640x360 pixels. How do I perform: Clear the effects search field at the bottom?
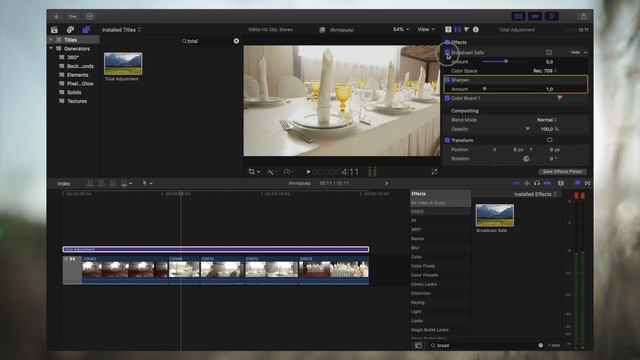541,345
